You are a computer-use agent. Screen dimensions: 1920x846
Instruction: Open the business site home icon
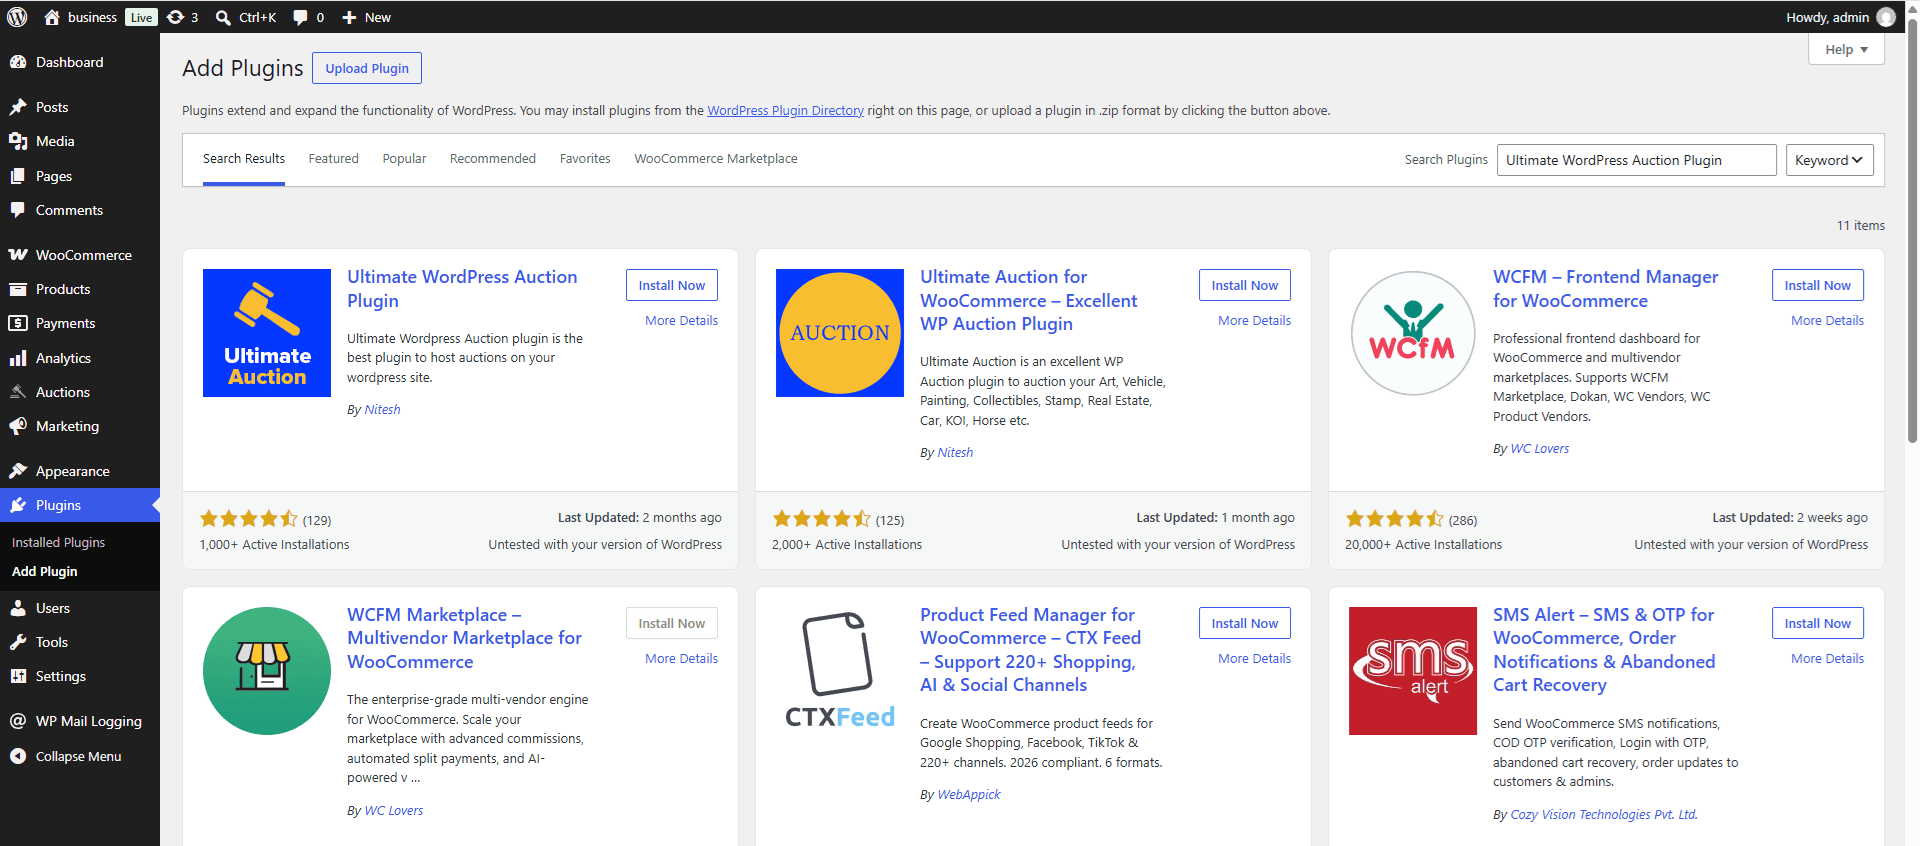click(x=52, y=17)
